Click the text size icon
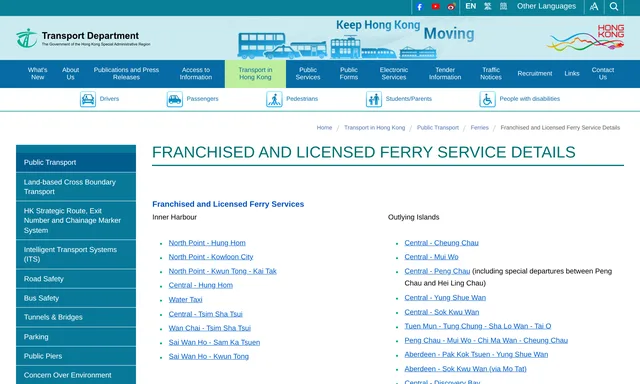This screenshot has height=384, width=640. [594, 7]
